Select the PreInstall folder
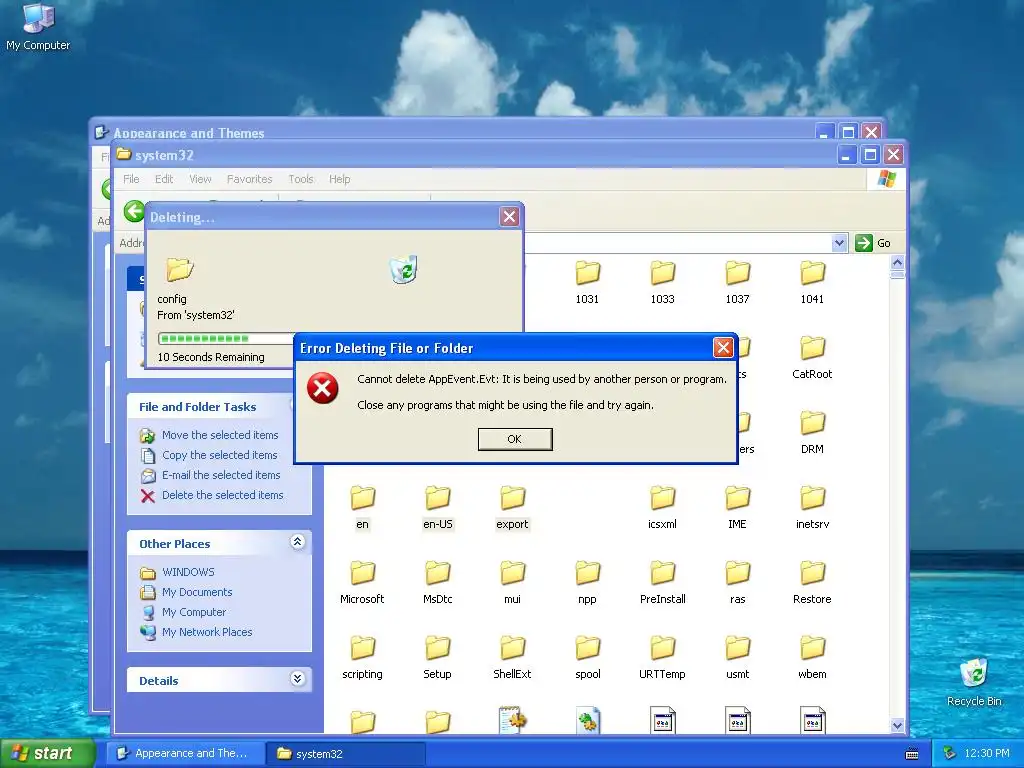This screenshot has width=1024, height=768. [662, 583]
